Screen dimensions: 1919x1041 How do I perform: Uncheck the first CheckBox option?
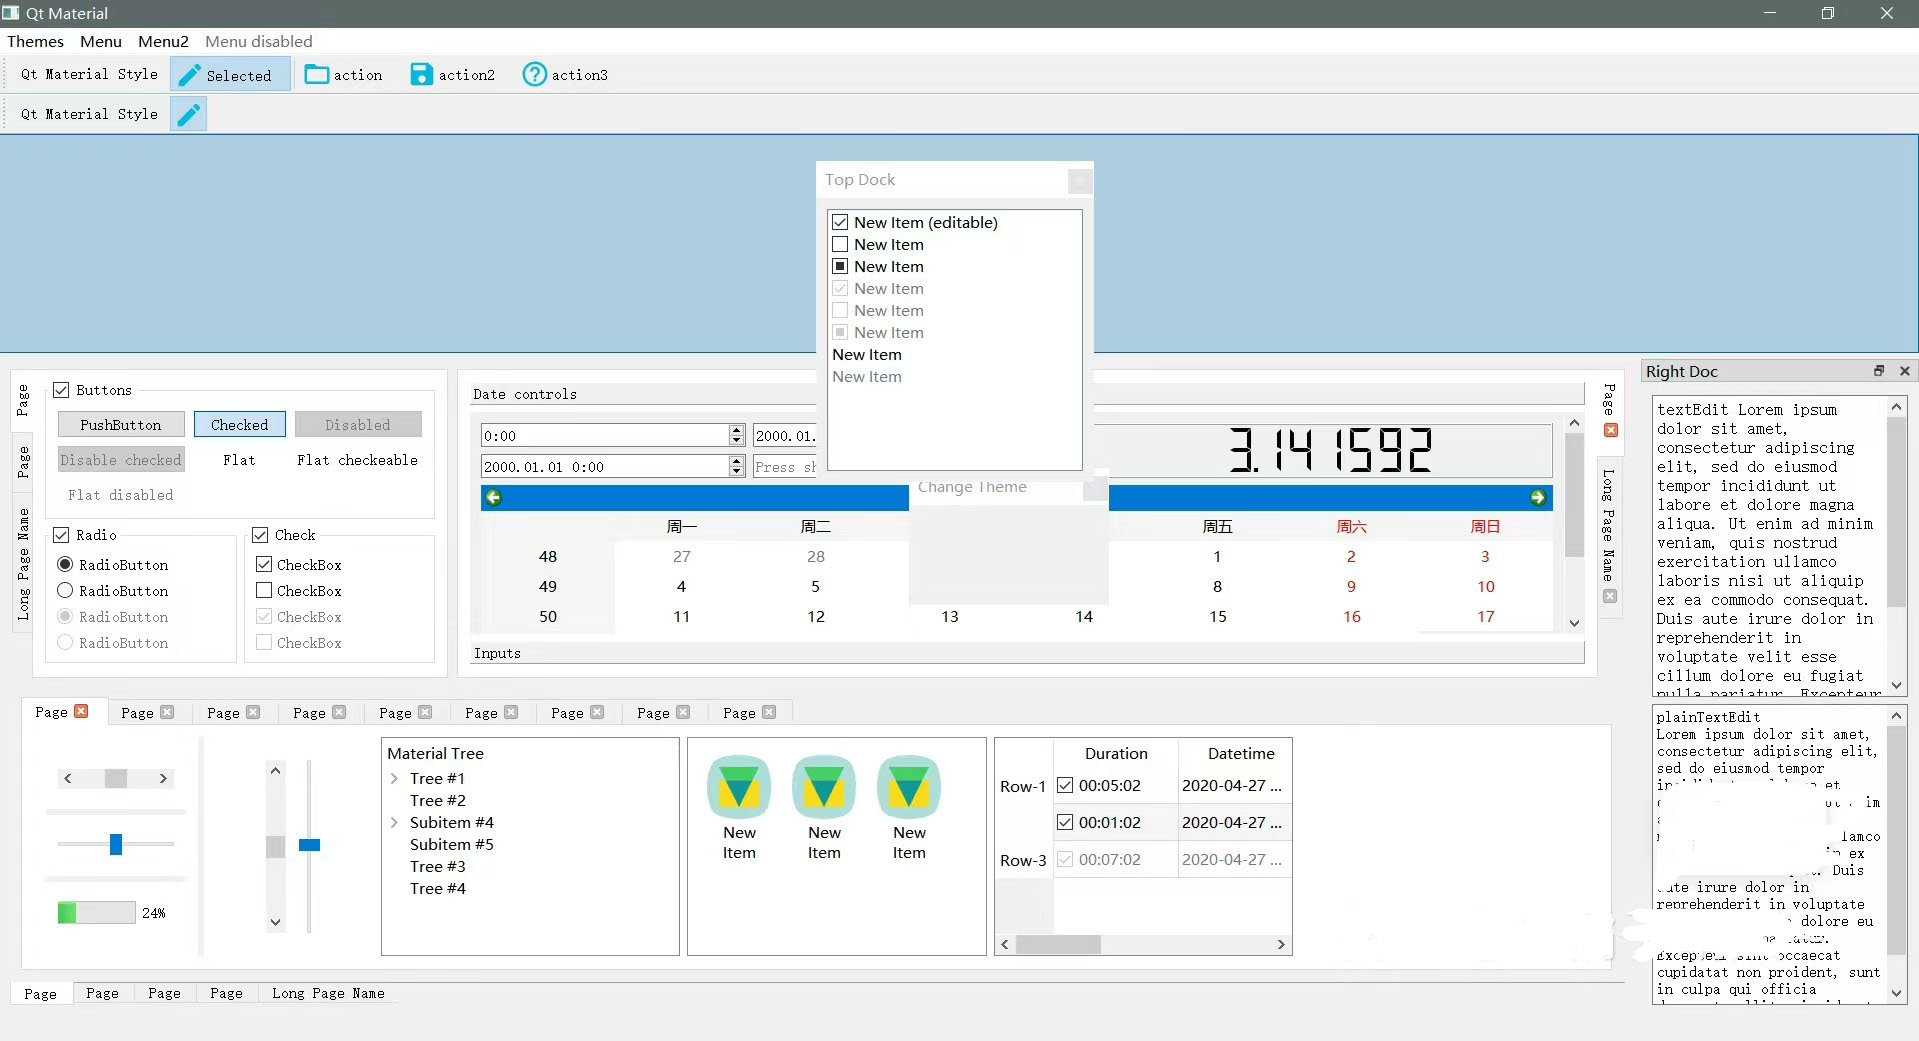click(x=264, y=565)
